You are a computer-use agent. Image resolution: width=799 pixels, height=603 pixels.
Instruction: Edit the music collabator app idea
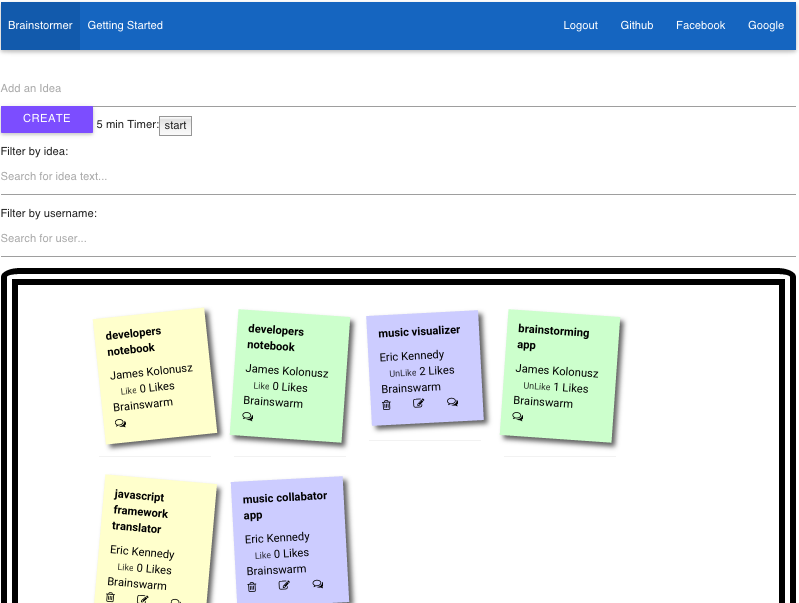pos(284,585)
